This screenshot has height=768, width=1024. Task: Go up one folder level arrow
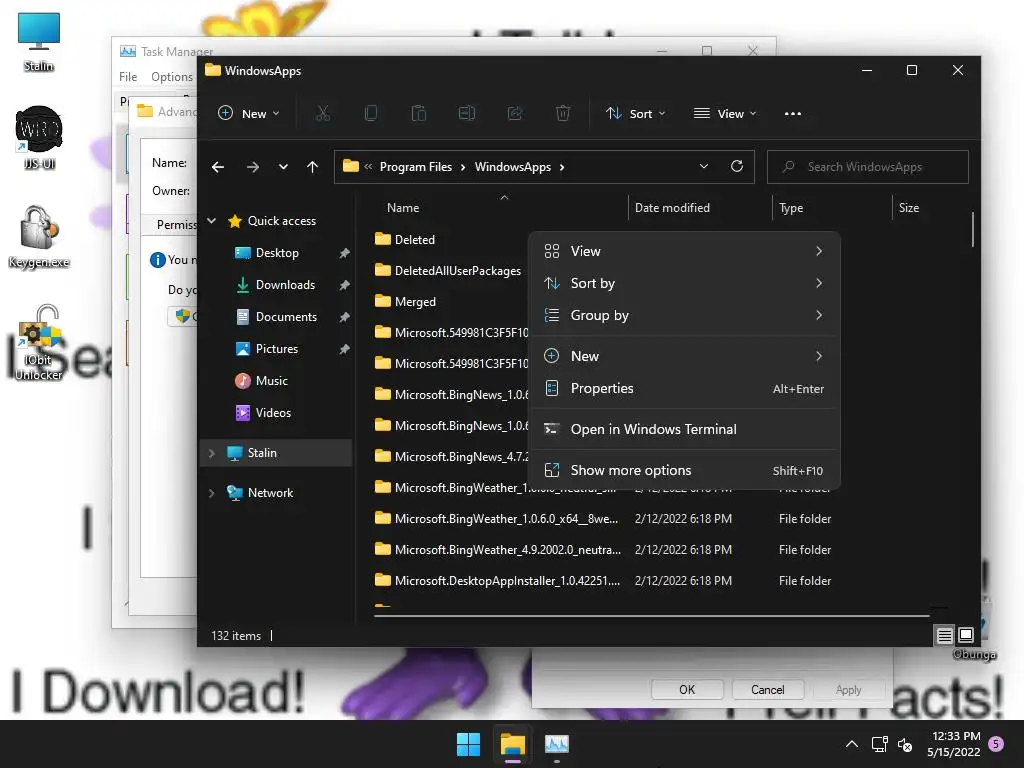pyautogui.click(x=313, y=167)
